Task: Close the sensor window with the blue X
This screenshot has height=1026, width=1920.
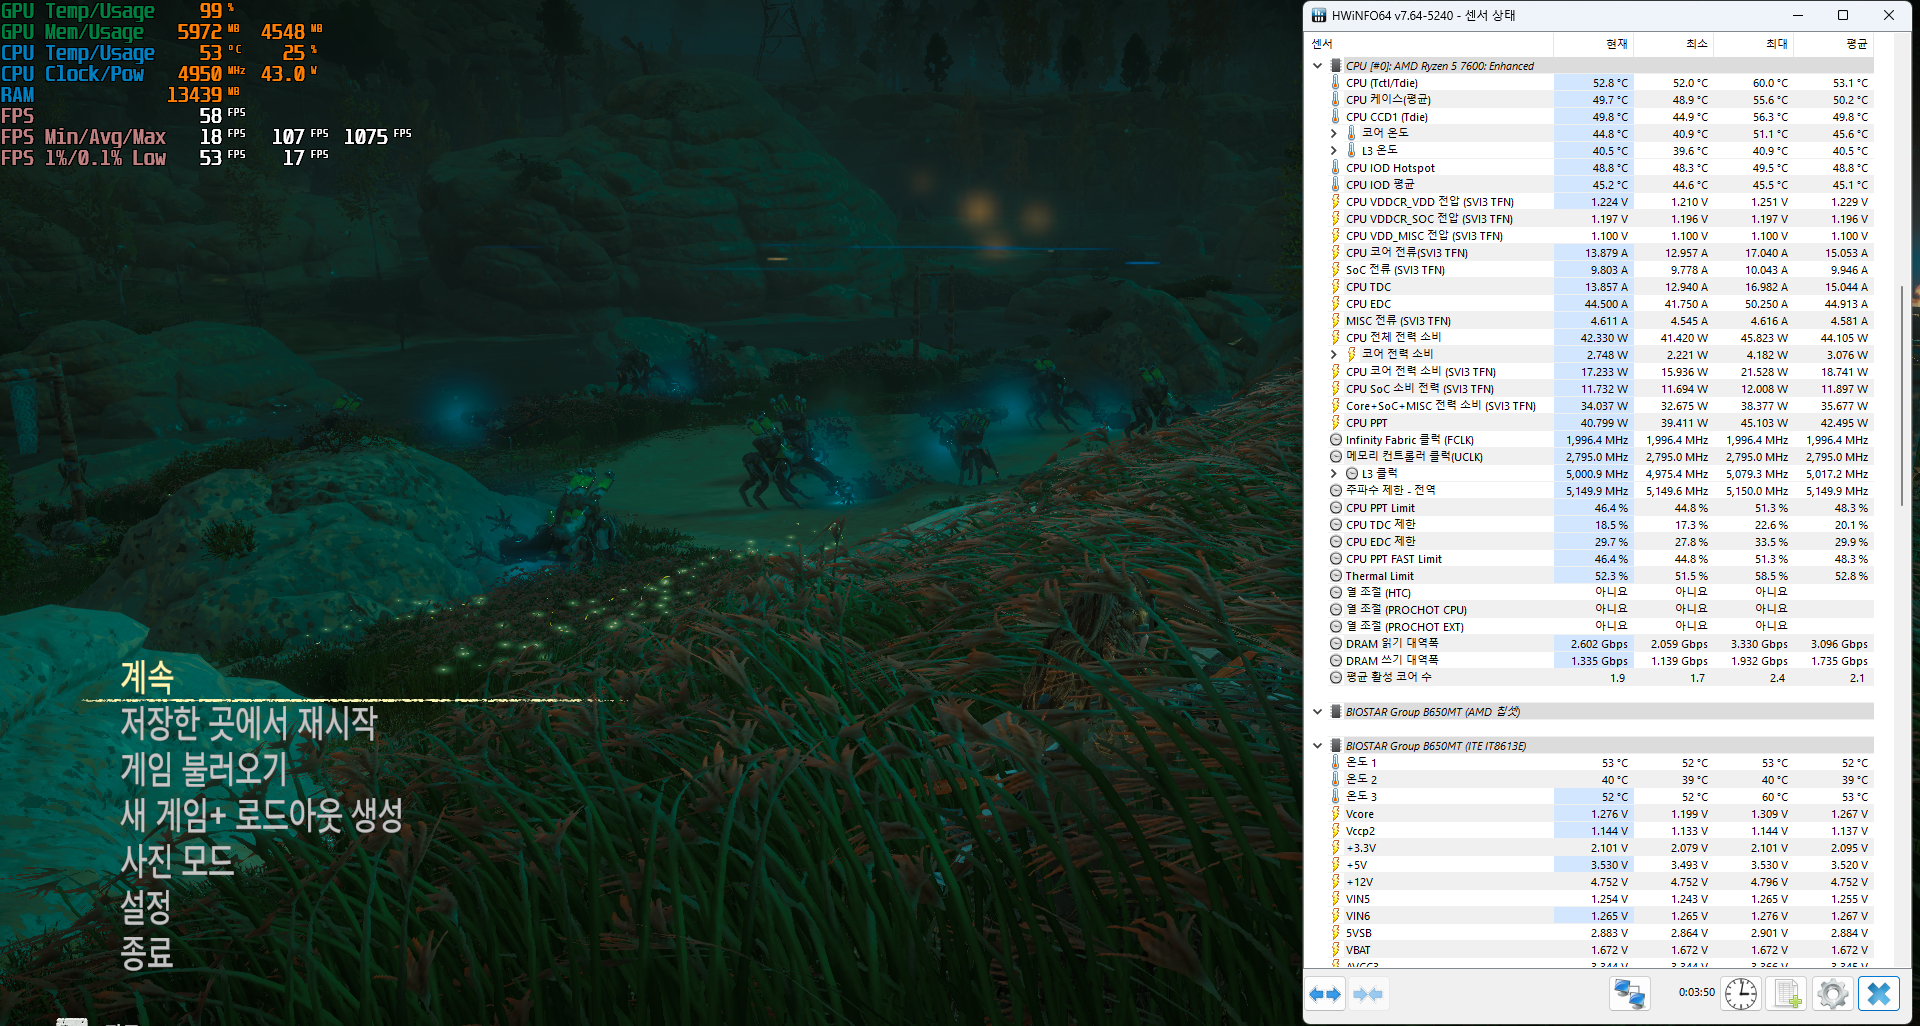Action: pyautogui.click(x=1879, y=994)
